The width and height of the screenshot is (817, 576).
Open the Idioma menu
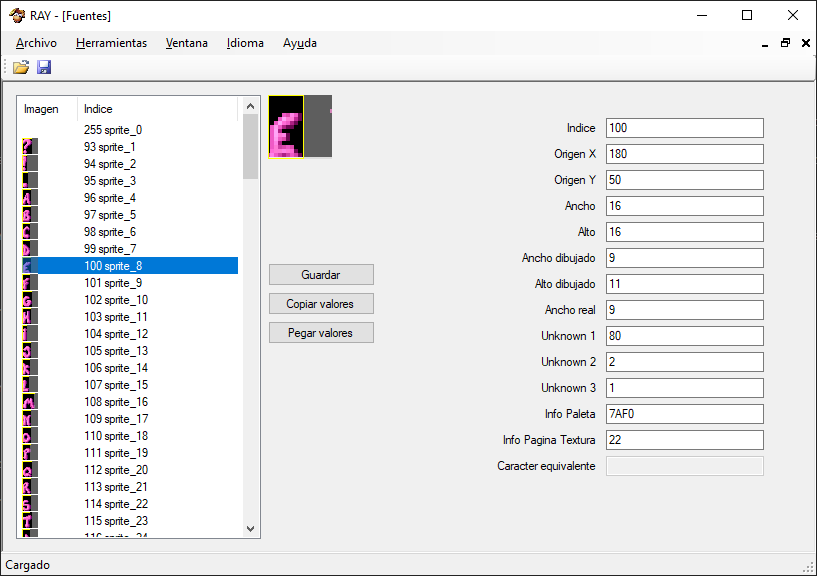coord(245,43)
